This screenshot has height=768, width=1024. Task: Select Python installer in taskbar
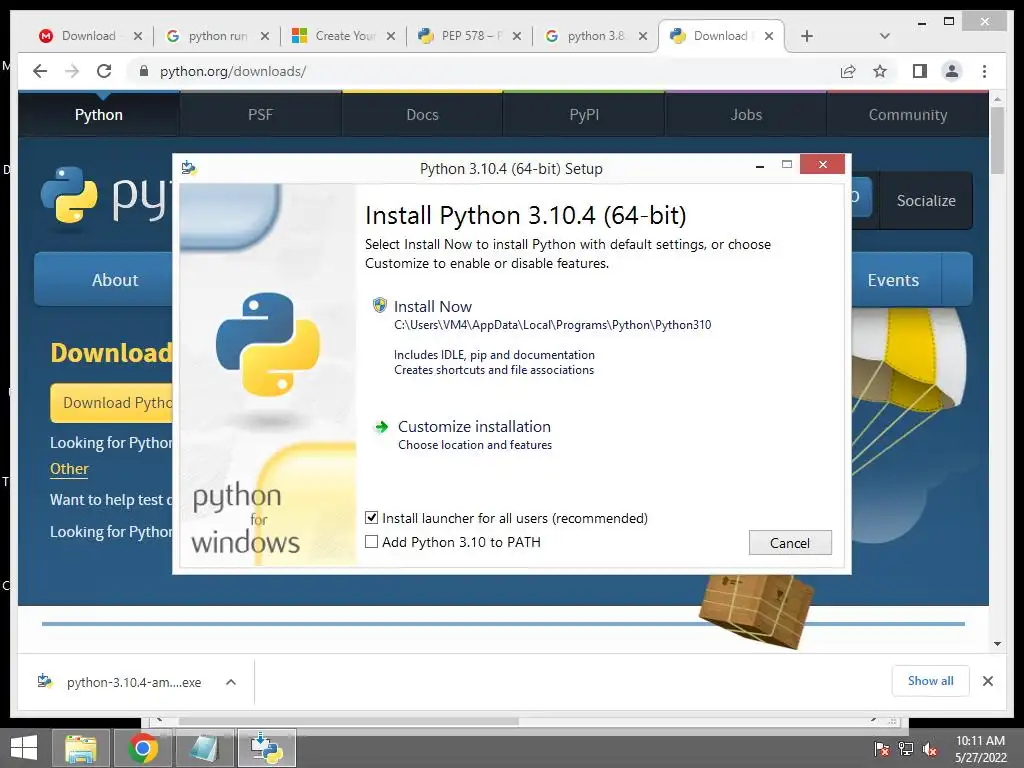[x=266, y=748]
